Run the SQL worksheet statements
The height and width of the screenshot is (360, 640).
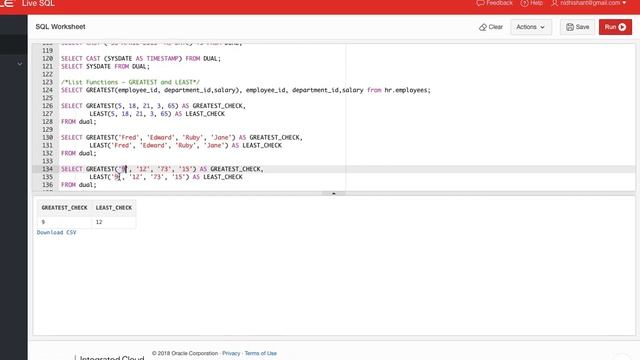pos(615,27)
